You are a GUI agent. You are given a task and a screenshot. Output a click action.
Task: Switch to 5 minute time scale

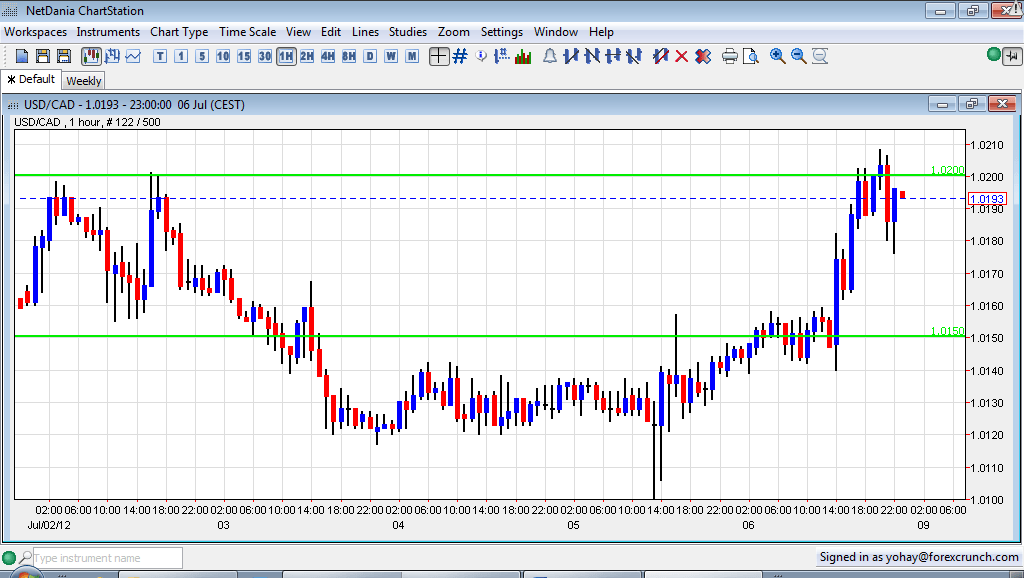(x=202, y=56)
